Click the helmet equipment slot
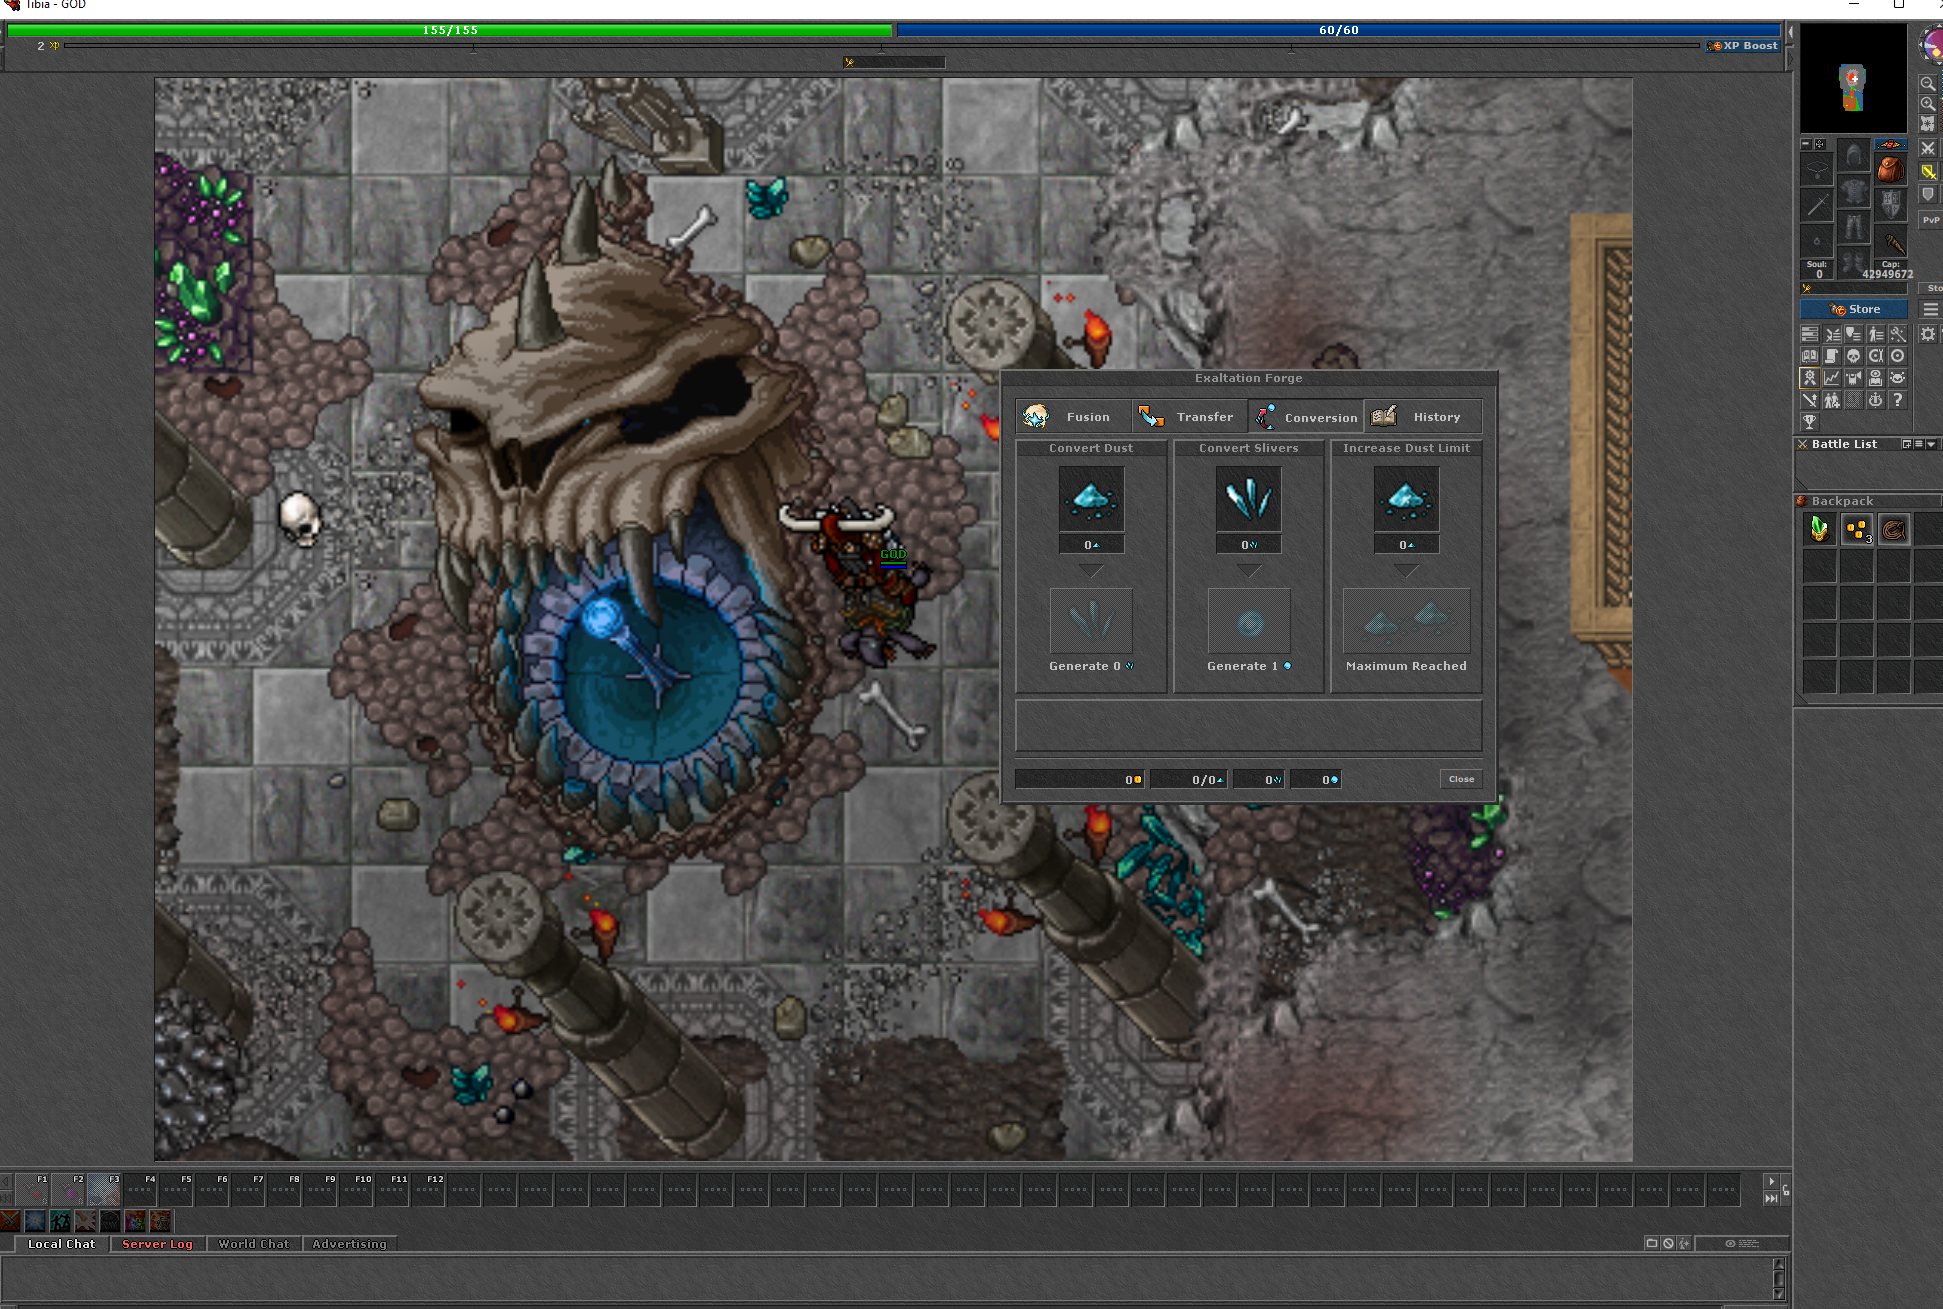 (1854, 156)
